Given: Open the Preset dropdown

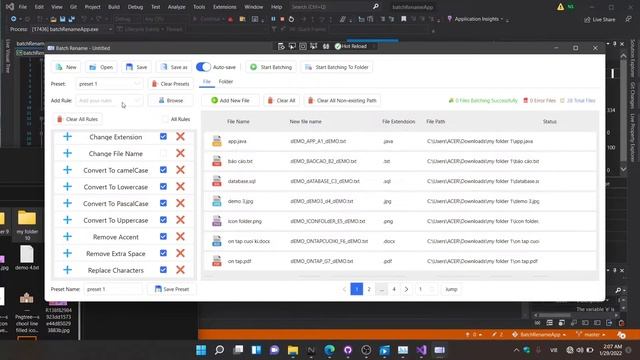Looking at the screenshot, I should (x=109, y=84).
